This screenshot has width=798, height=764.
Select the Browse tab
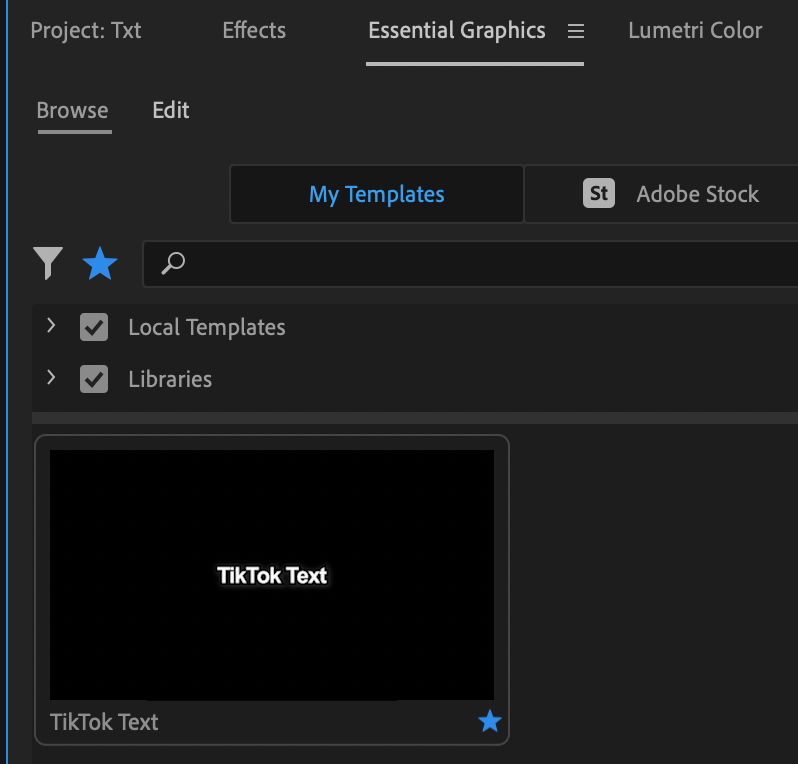(72, 110)
